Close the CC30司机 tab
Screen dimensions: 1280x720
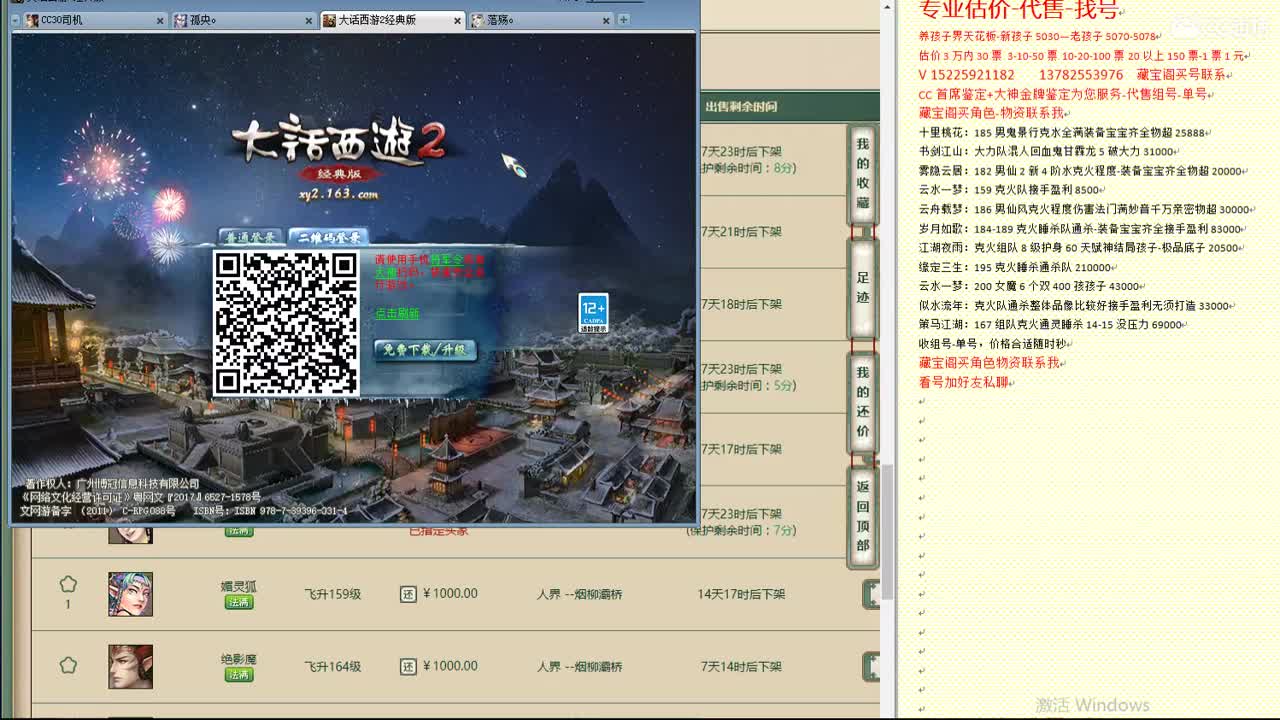(x=160, y=20)
